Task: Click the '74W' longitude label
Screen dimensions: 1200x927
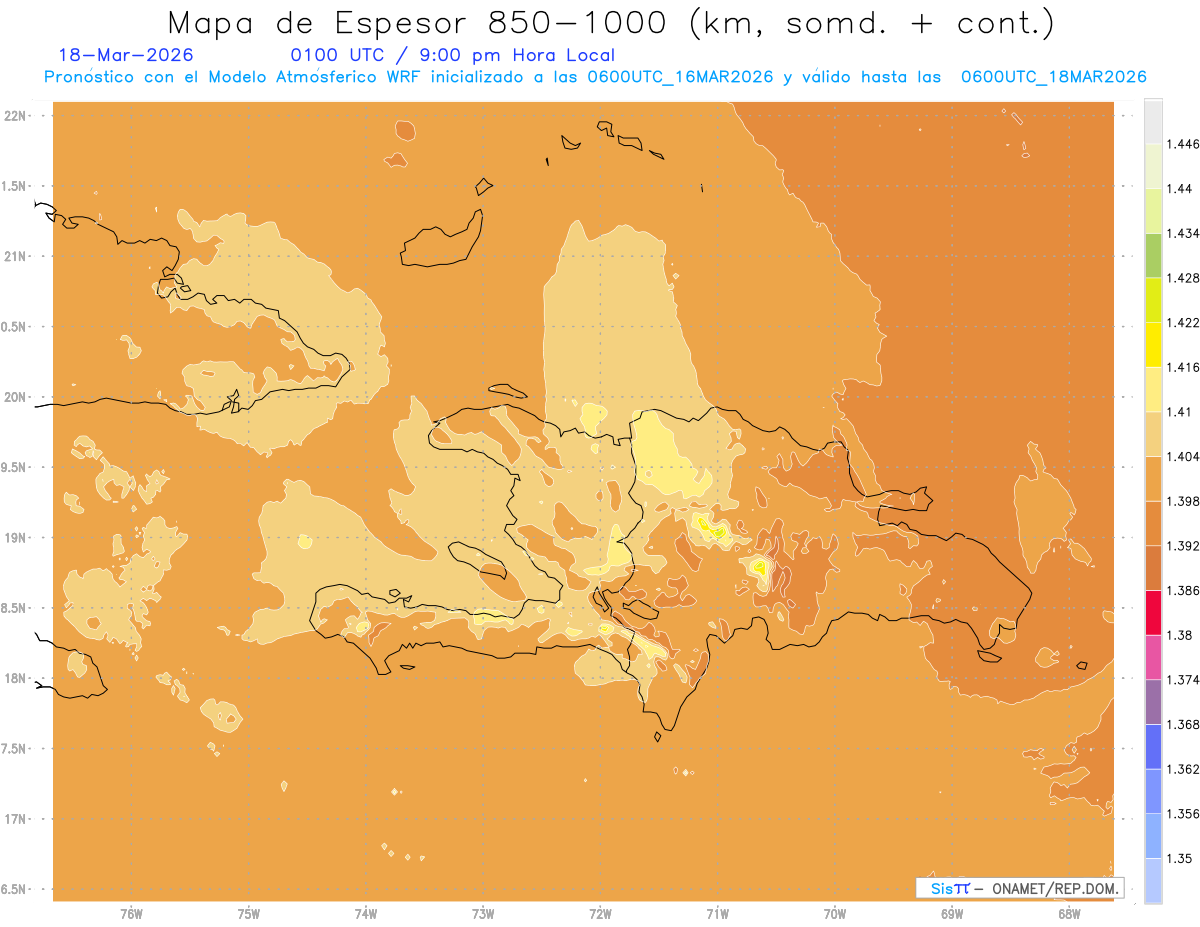Action: coord(366,914)
